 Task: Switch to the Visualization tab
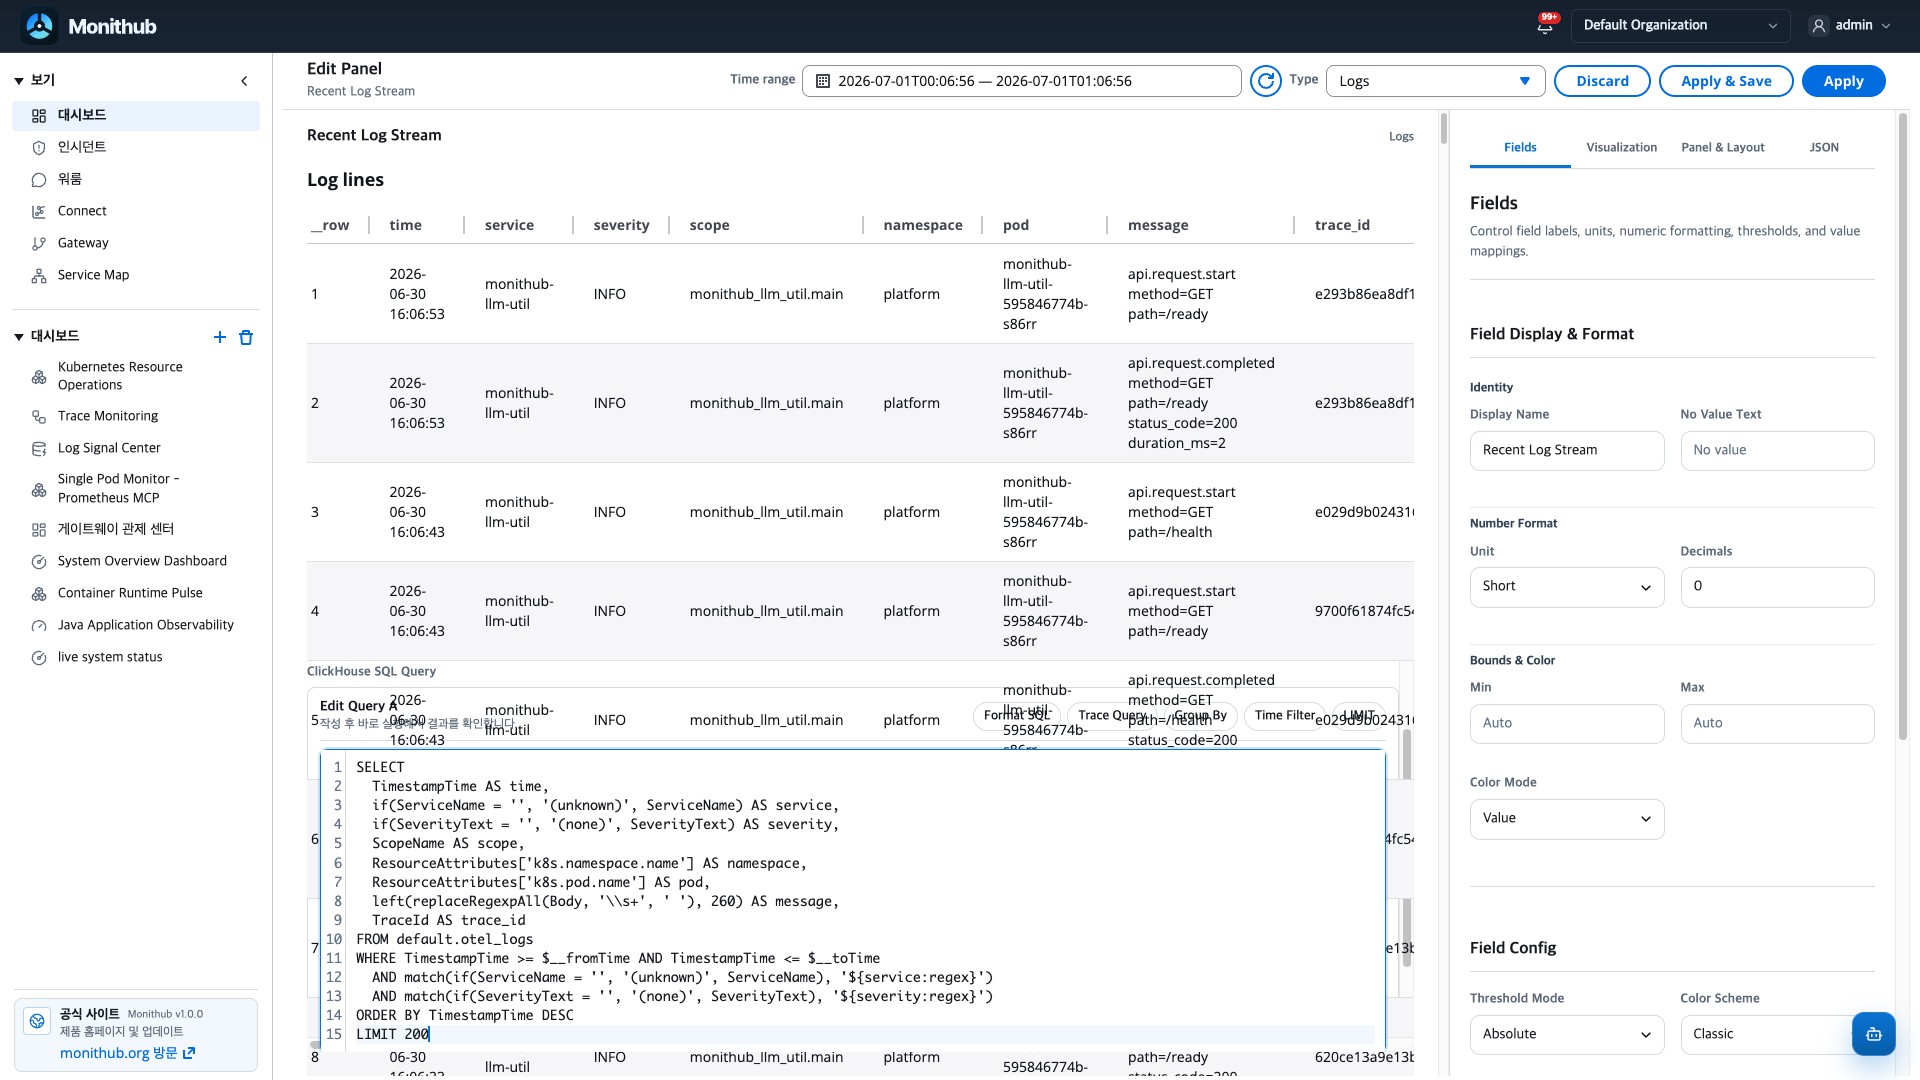(1621, 147)
